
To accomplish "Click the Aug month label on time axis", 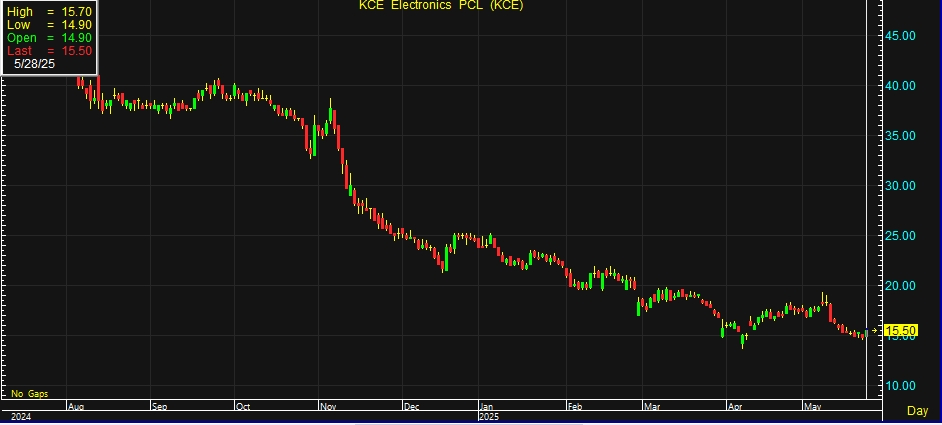I will pos(76,406).
